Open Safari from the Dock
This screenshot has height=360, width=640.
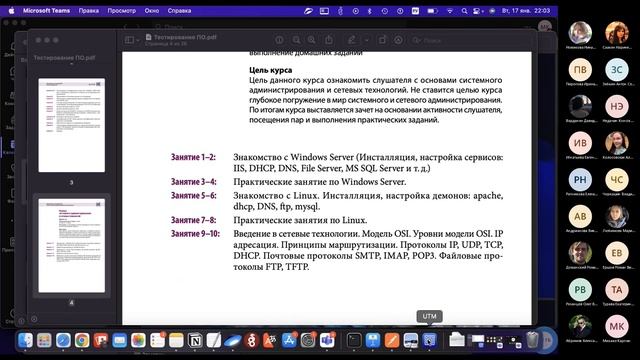coord(63,340)
